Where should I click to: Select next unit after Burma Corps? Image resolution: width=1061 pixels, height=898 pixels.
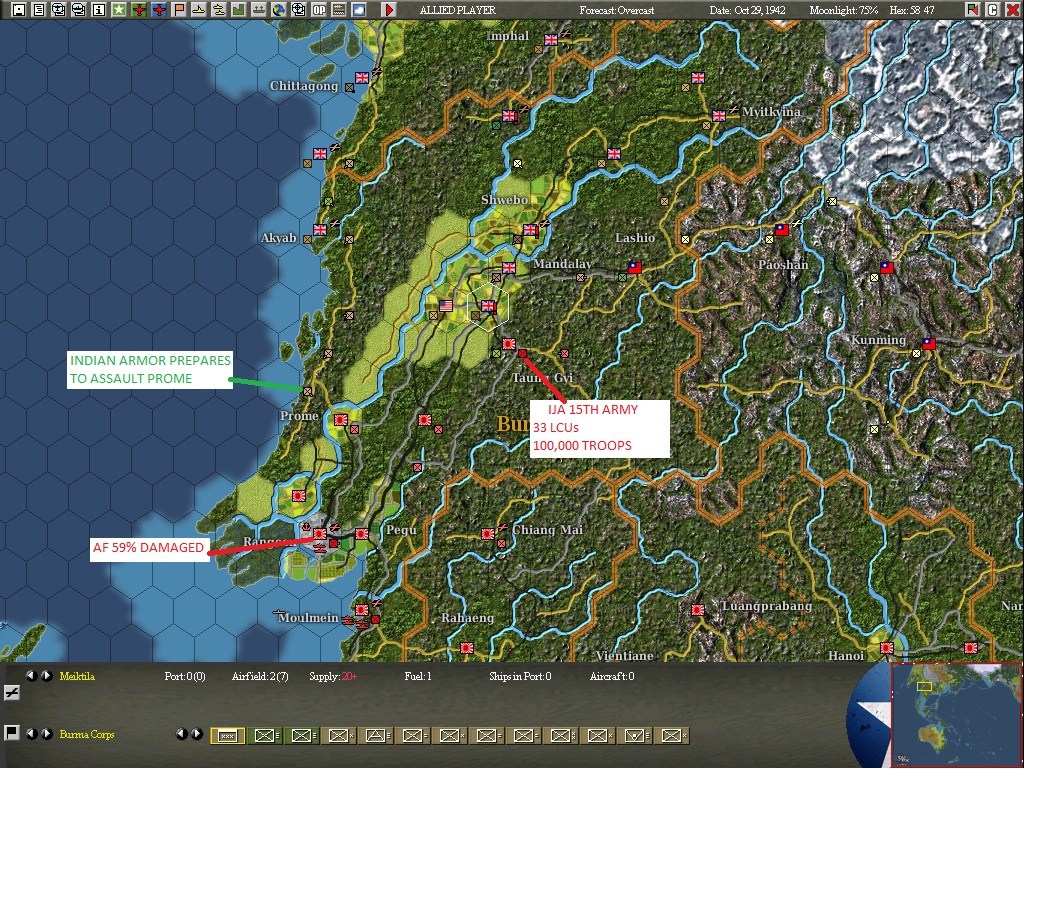pos(47,734)
